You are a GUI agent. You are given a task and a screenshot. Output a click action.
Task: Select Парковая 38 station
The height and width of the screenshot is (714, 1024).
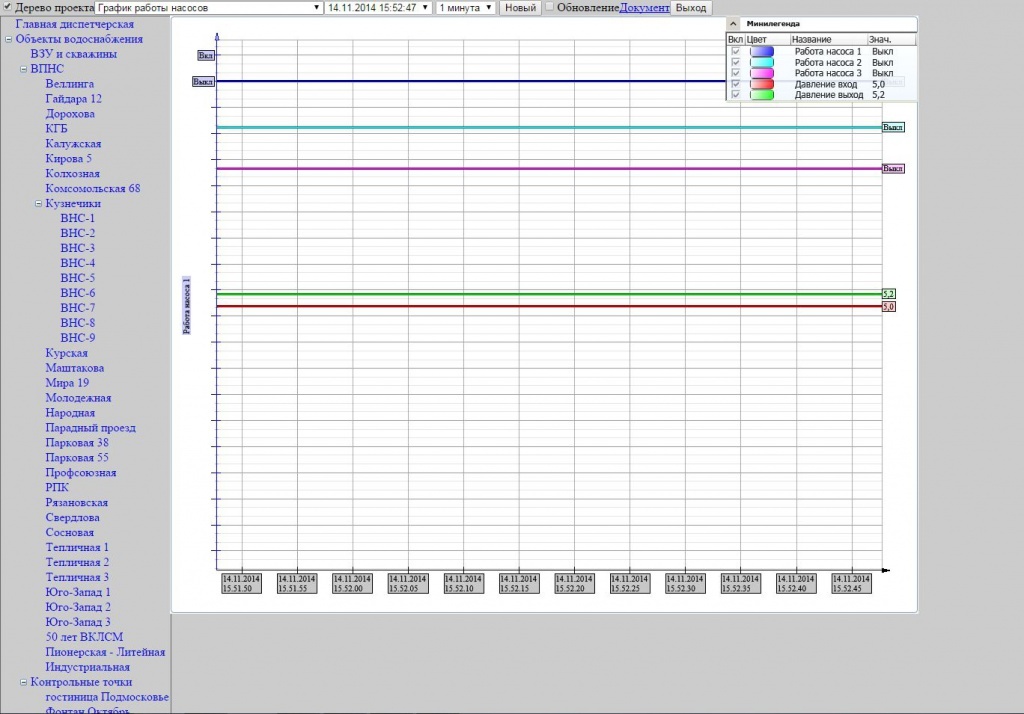(x=77, y=442)
